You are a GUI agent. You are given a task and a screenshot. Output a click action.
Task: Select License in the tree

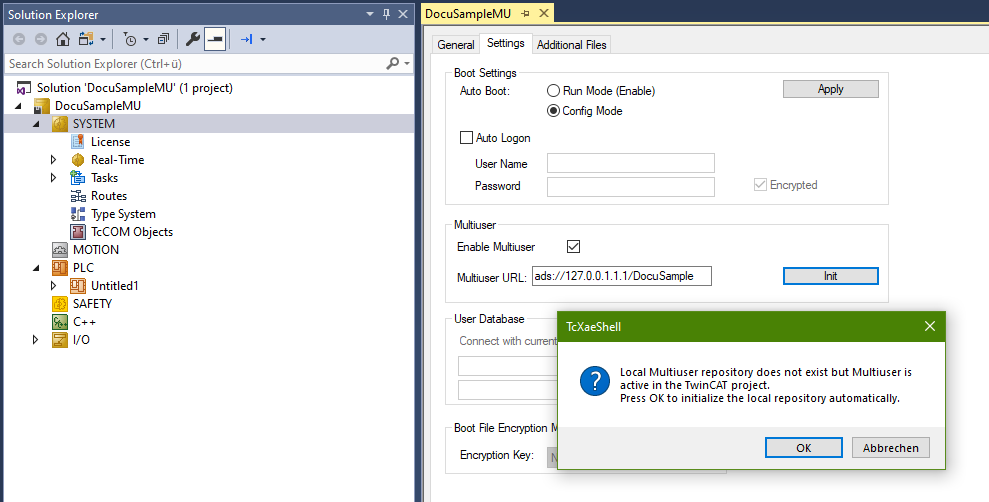pos(110,142)
